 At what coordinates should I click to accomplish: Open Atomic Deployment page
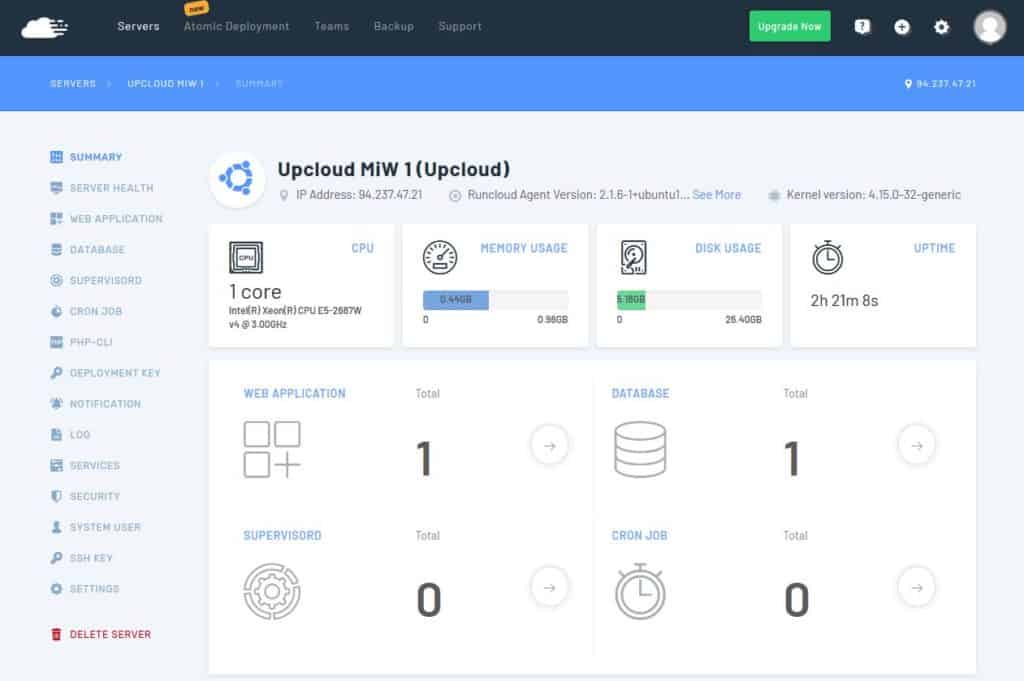point(236,26)
